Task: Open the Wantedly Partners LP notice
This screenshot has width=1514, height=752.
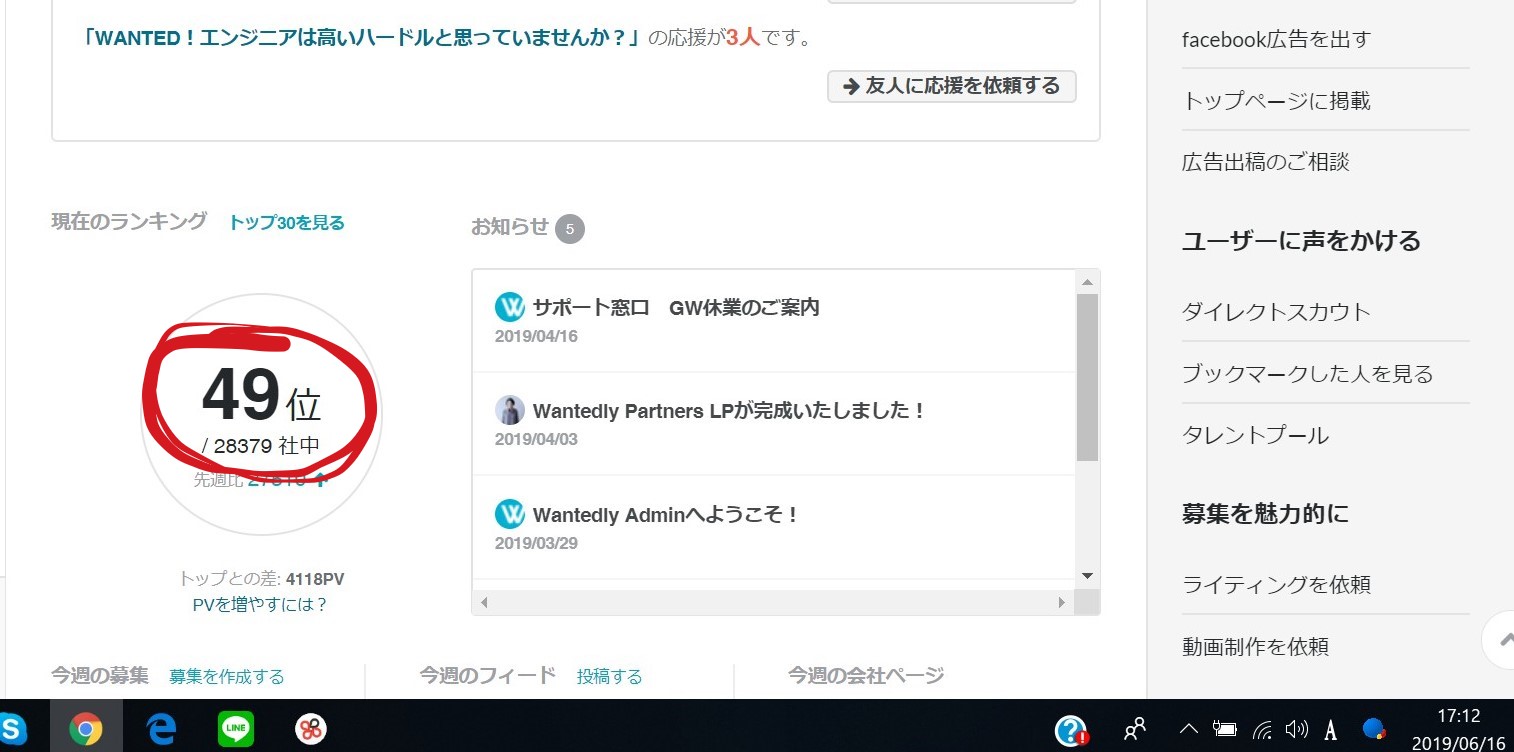Action: (729, 410)
